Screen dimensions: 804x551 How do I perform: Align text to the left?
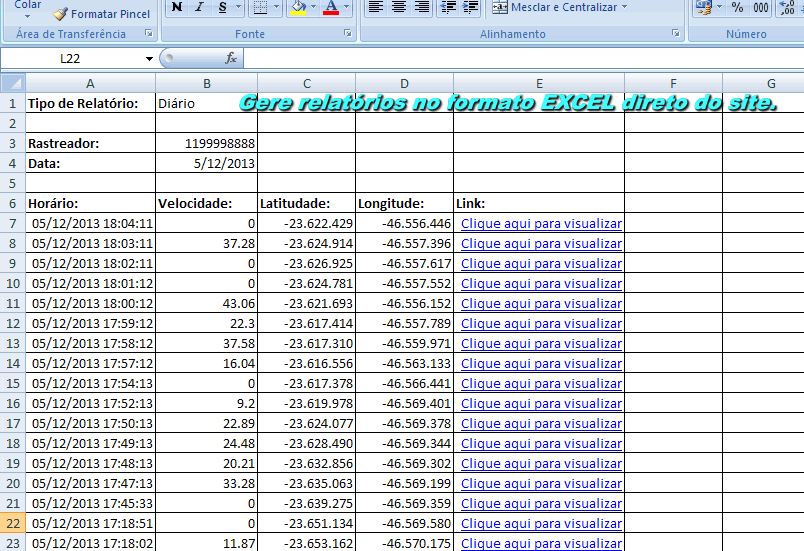click(x=376, y=7)
